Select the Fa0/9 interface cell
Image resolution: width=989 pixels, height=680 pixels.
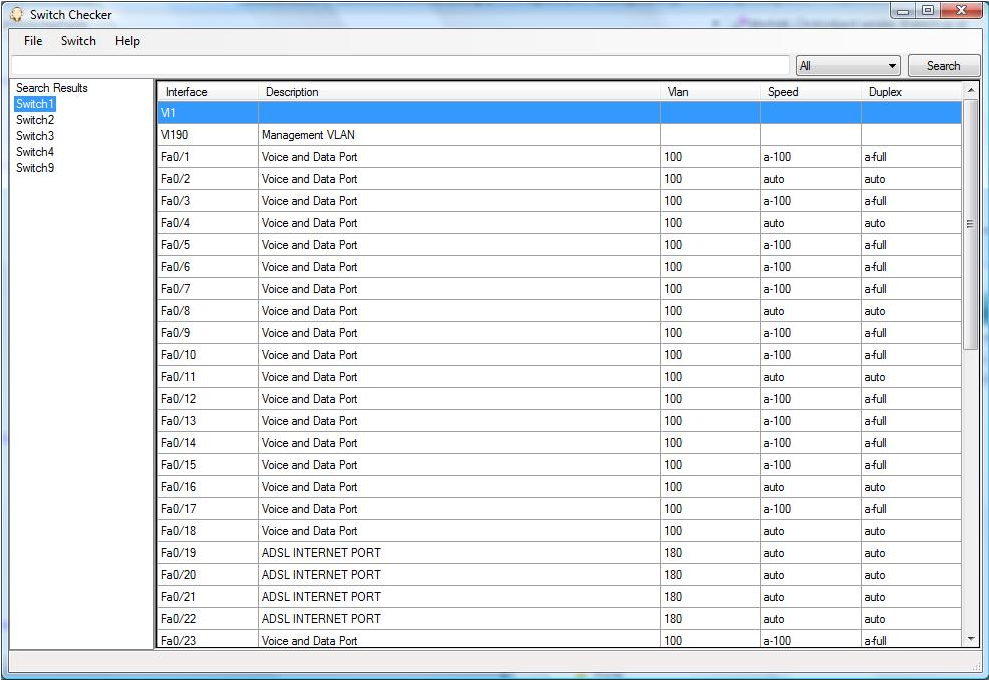click(x=208, y=333)
